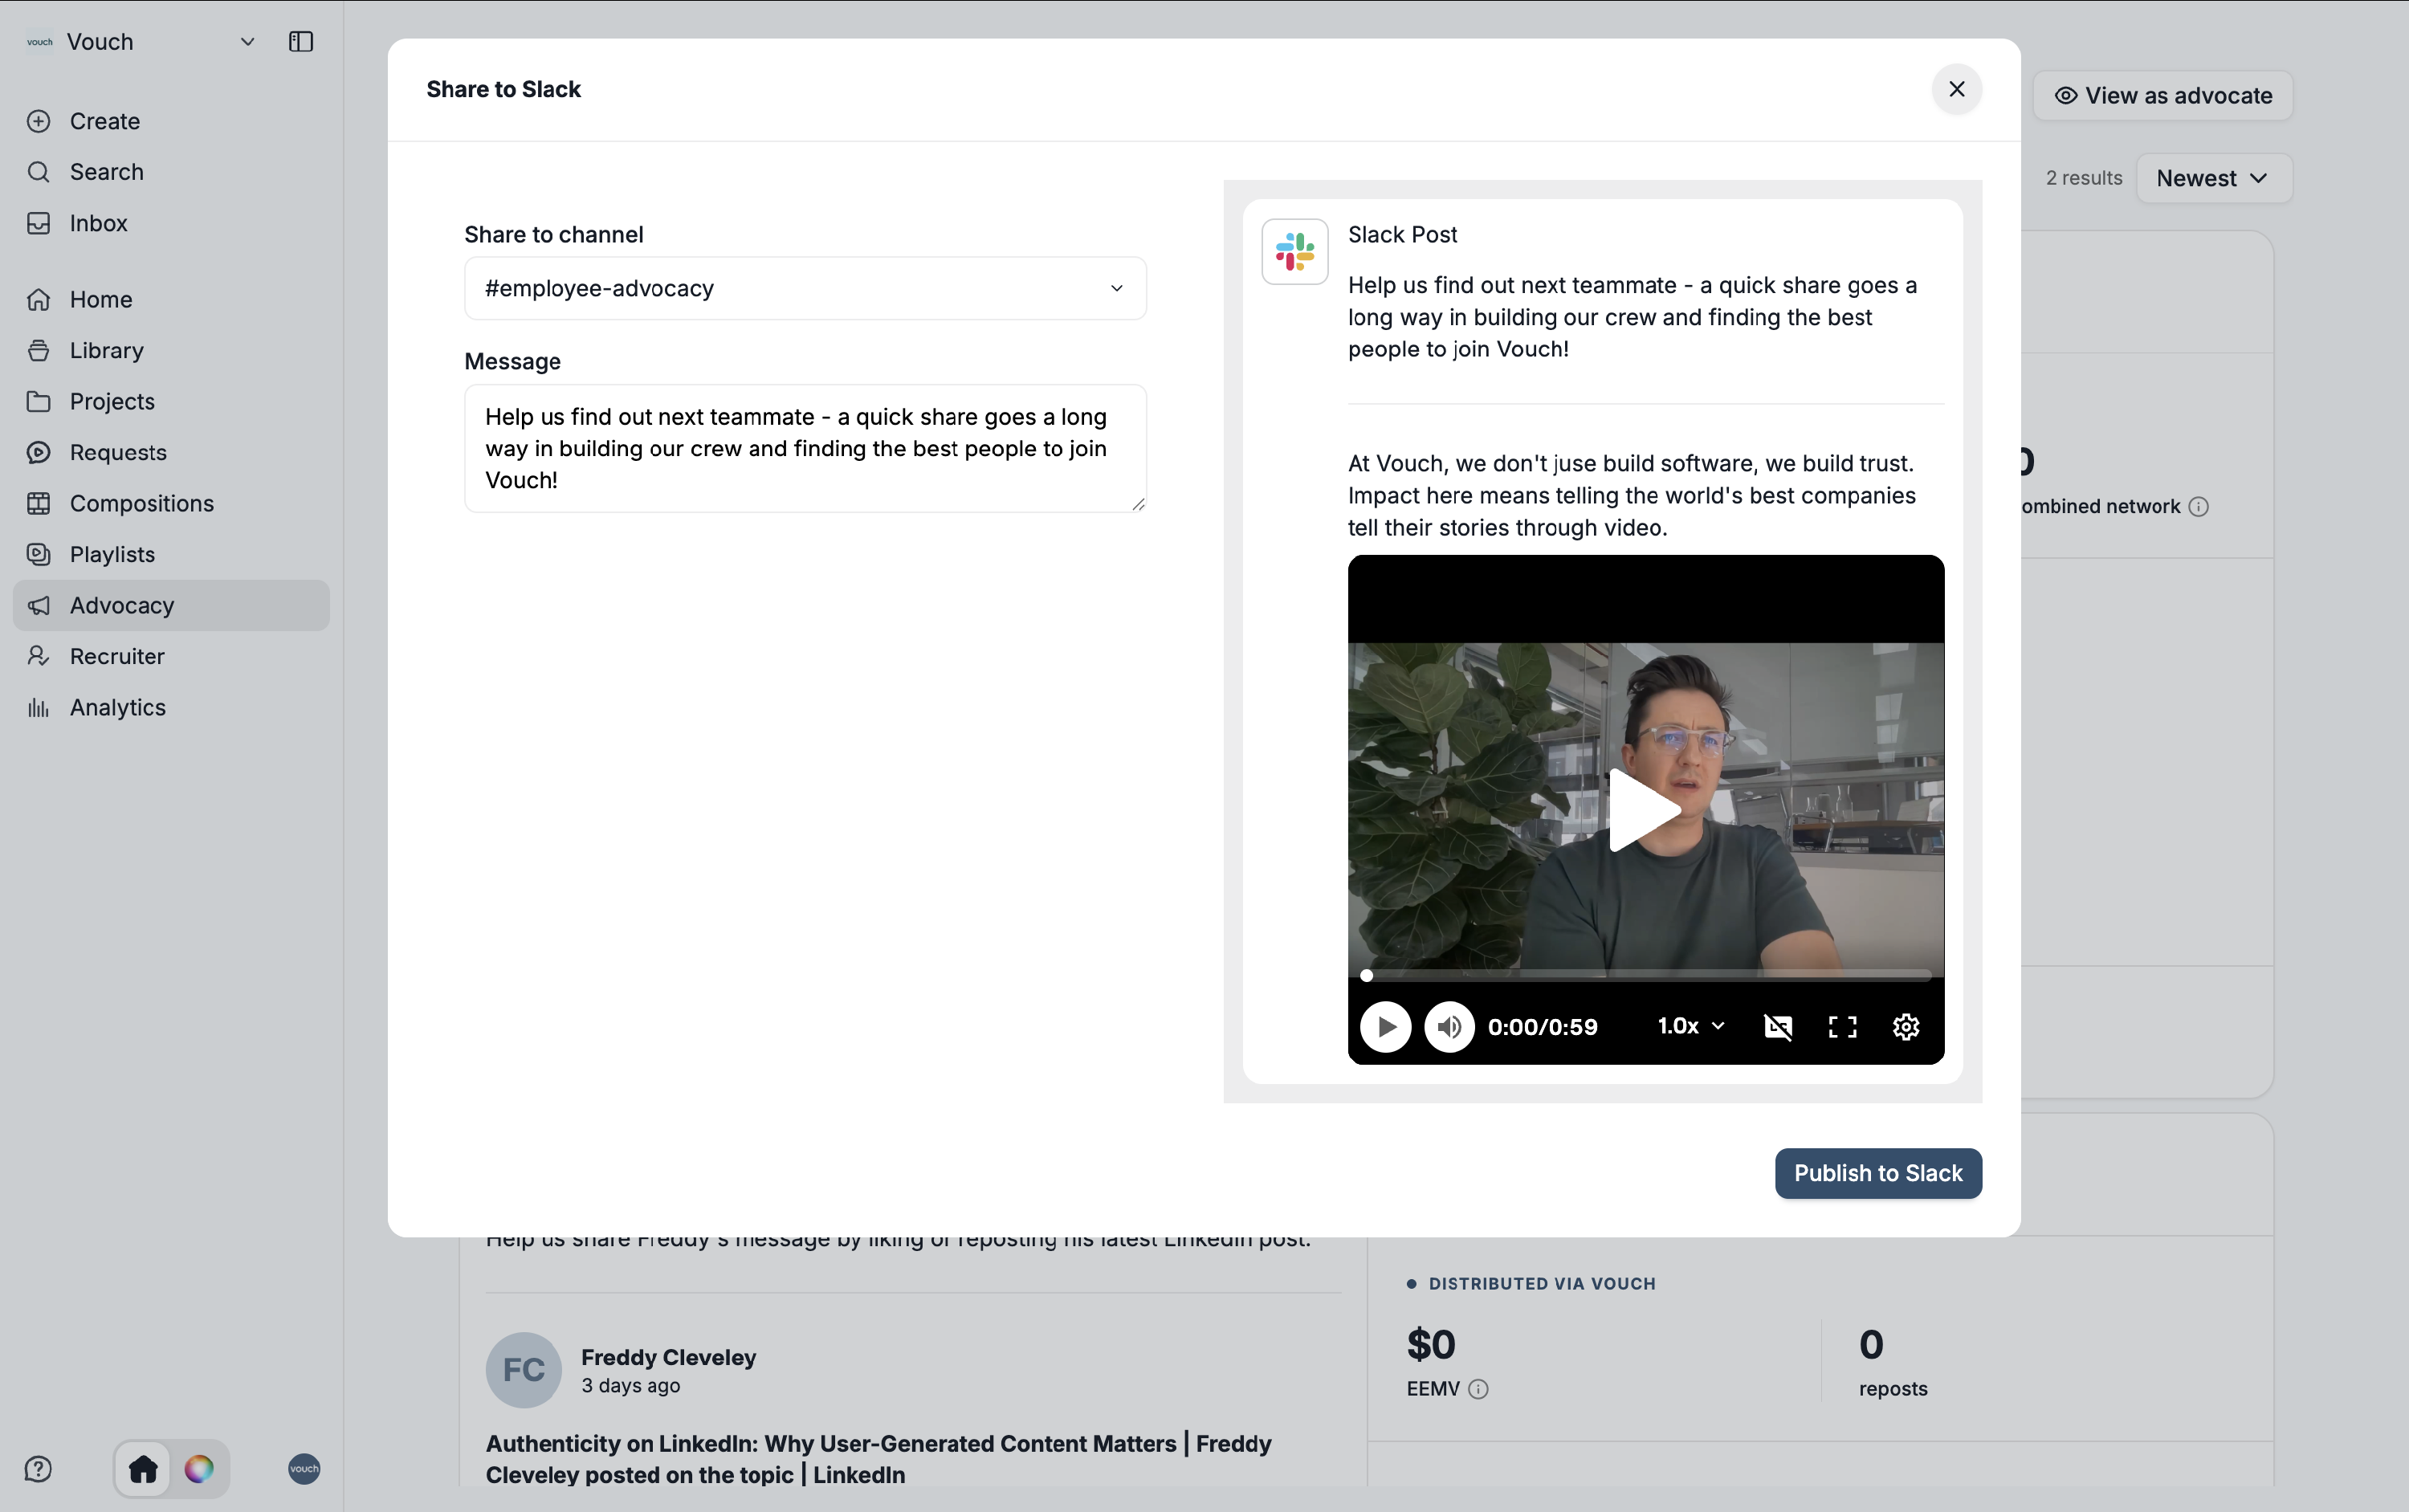2409x1512 pixels.
Task: Open Create in the sidebar
Action: 171,121
